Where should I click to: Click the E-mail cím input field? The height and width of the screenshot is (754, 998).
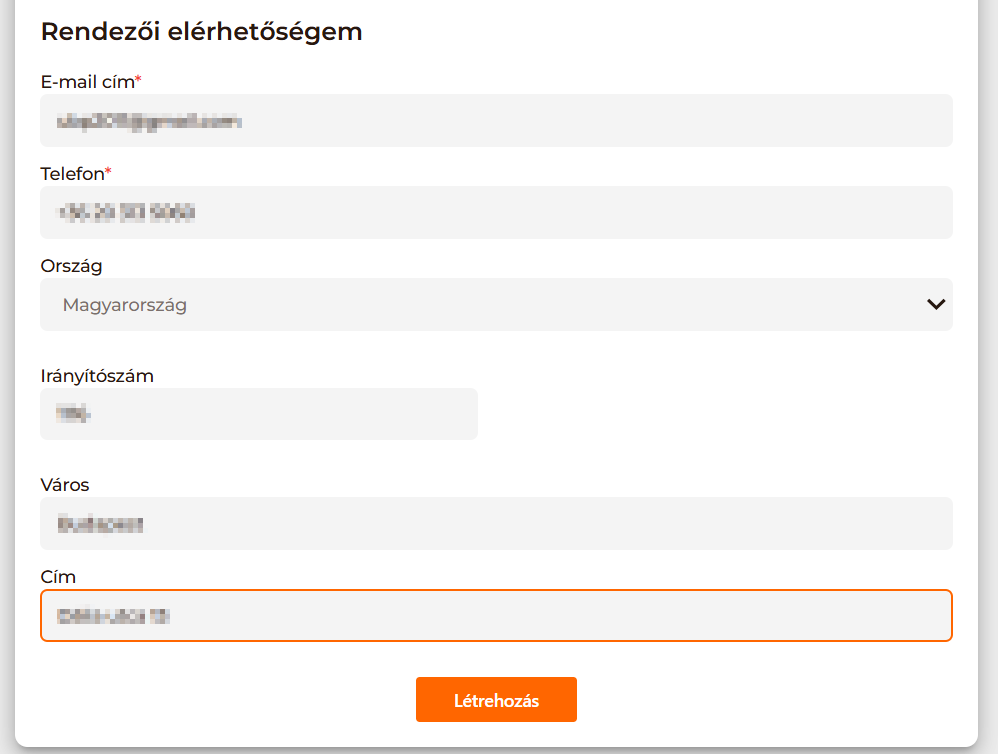coord(496,121)
